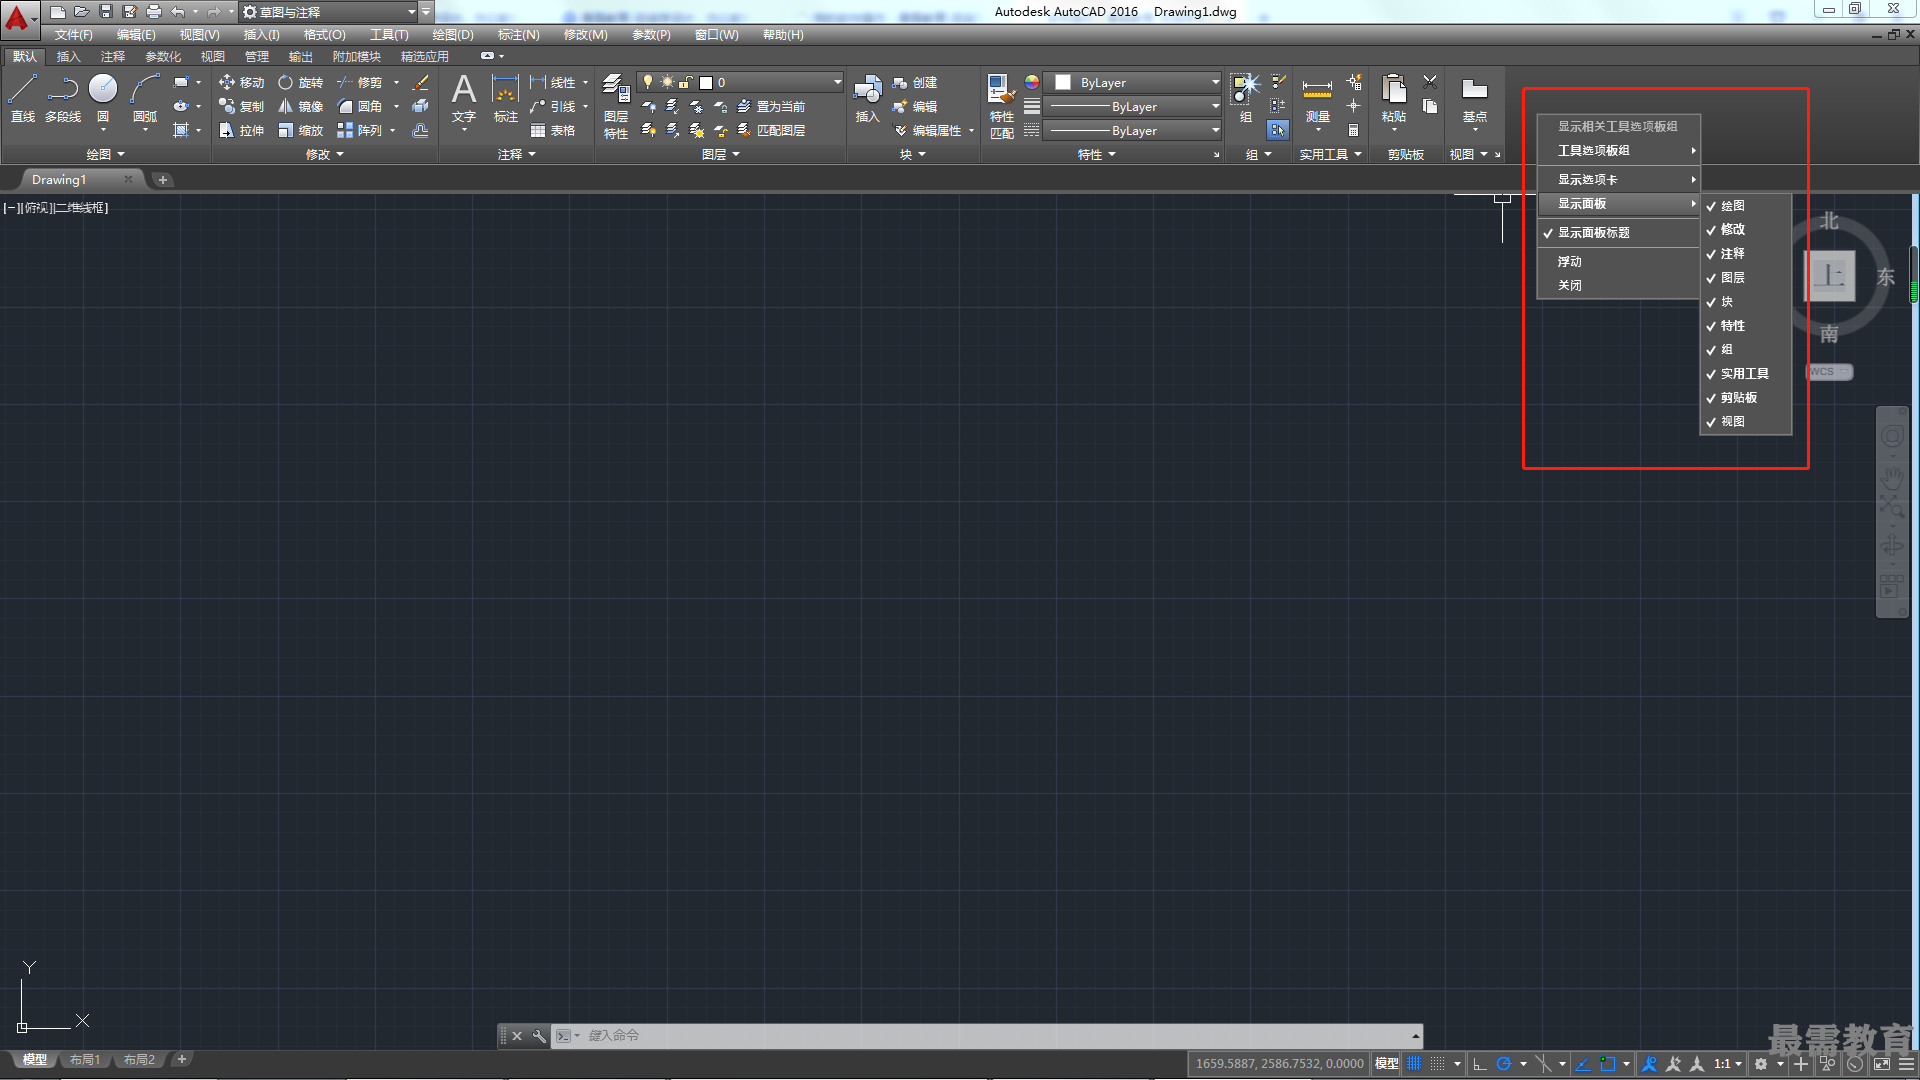
Task: Uncheck the 图层 panel
Action: click(1745, 278)
